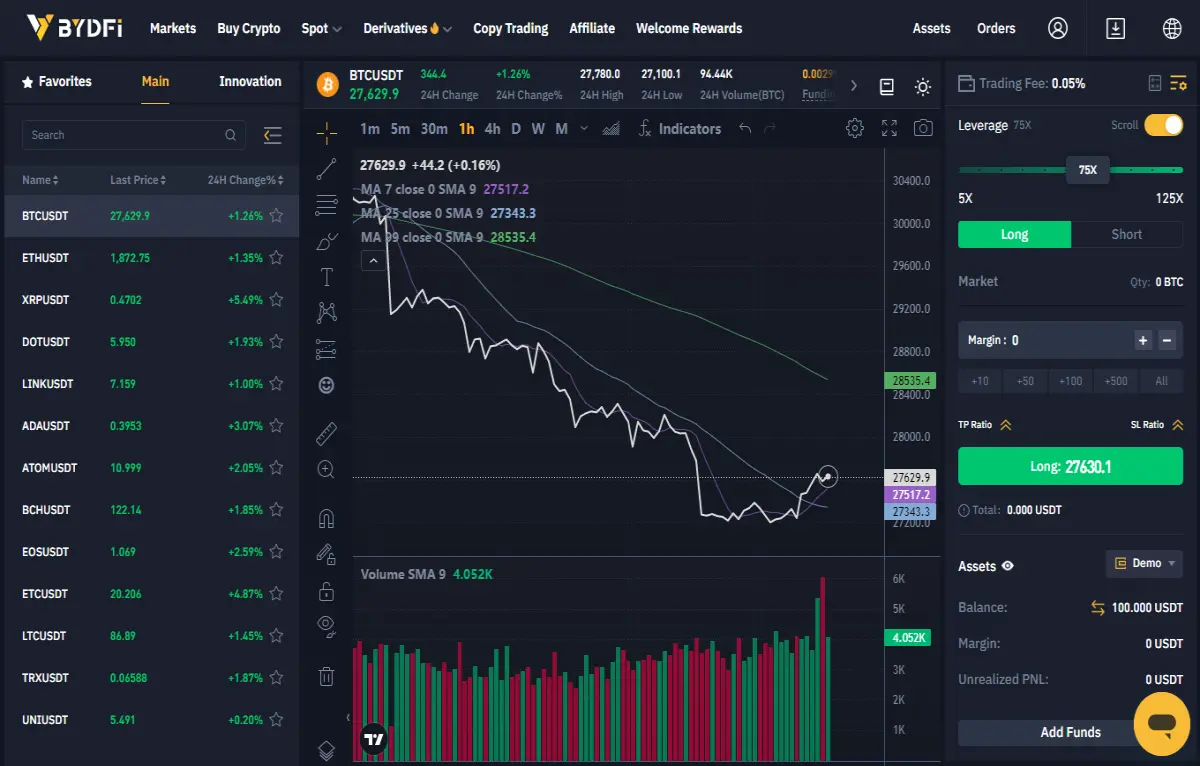Change the chart type icon
Image resolution: width=1200 pixels, height=766 pixels.
pyautogui.click(x=612, y=128)
